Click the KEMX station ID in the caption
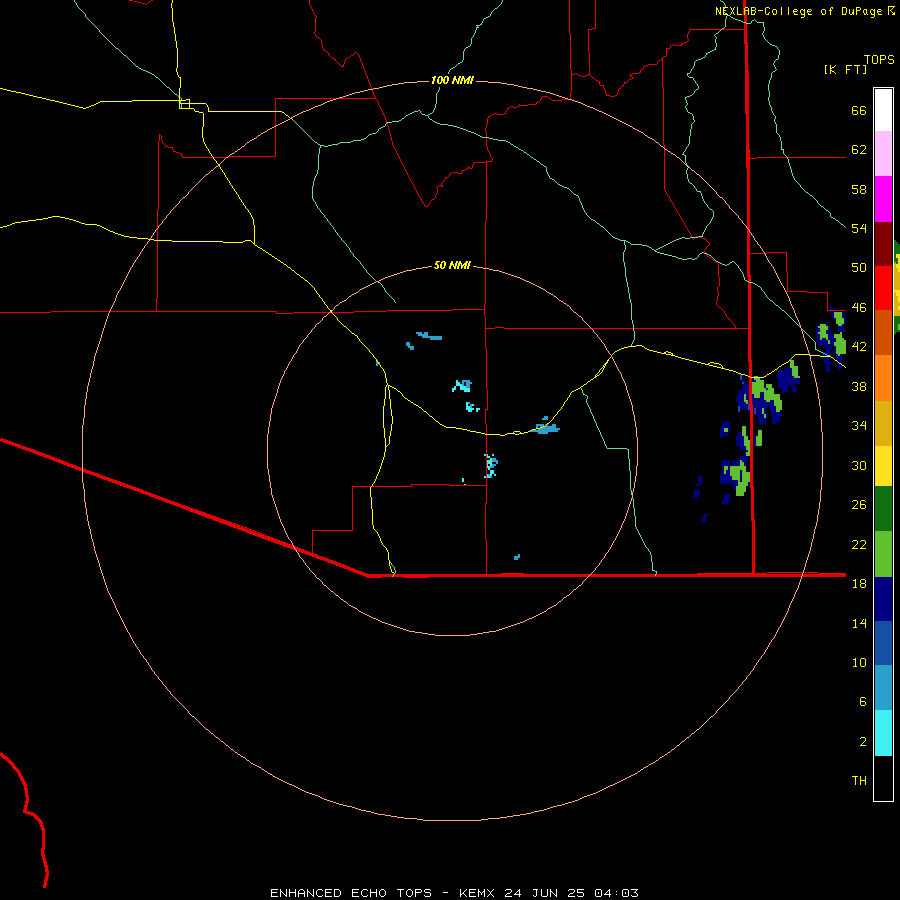 click(x=476, y=893)
